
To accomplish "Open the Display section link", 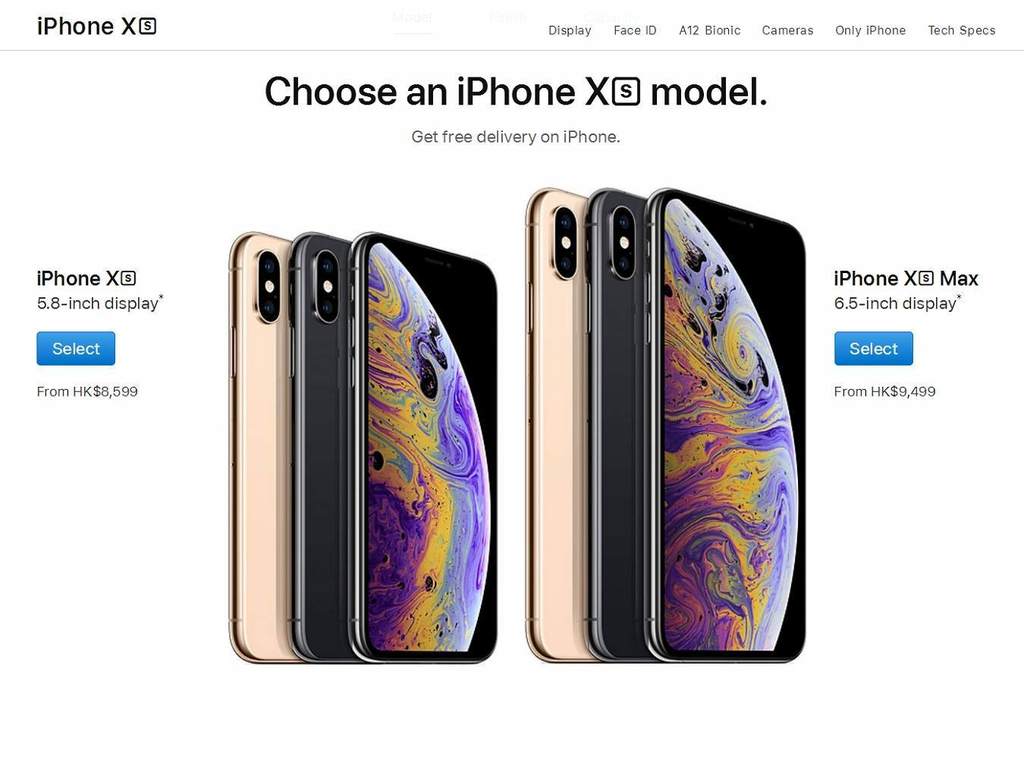I will point(569,30).
